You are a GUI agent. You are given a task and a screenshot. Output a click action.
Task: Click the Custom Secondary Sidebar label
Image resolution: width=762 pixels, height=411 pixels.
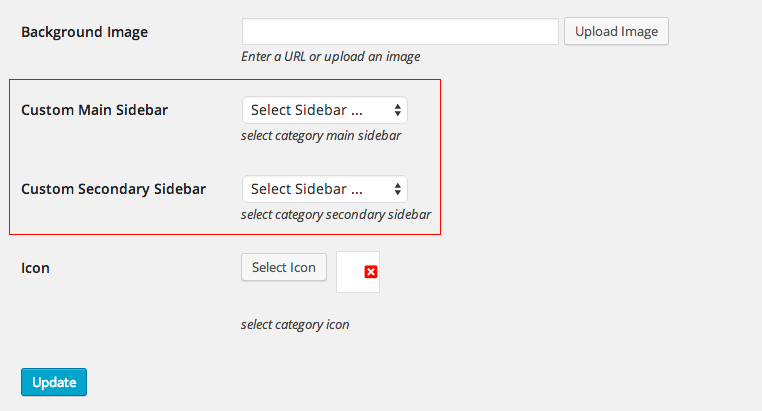(113, 189)
